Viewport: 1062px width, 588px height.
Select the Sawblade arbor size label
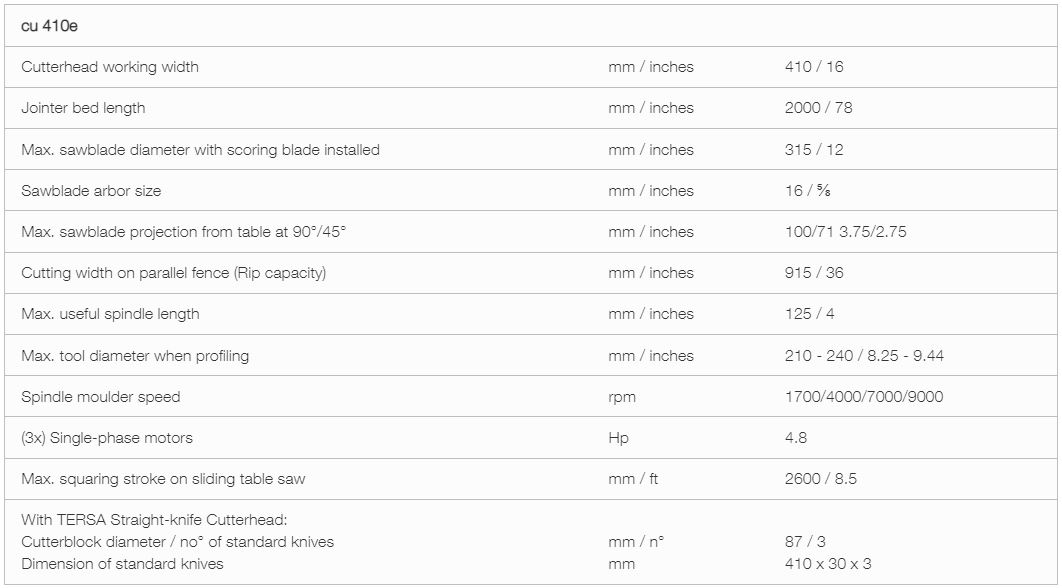click(91, 191)
